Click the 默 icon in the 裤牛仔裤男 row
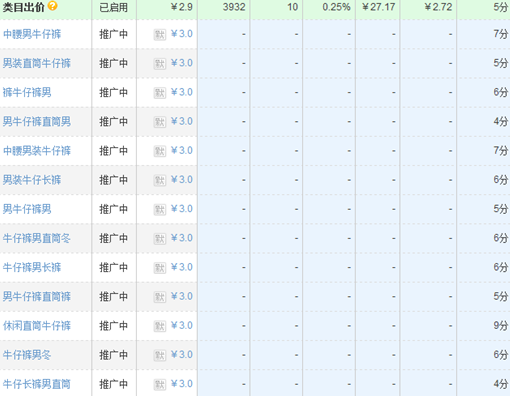 (x=160, y=93)
